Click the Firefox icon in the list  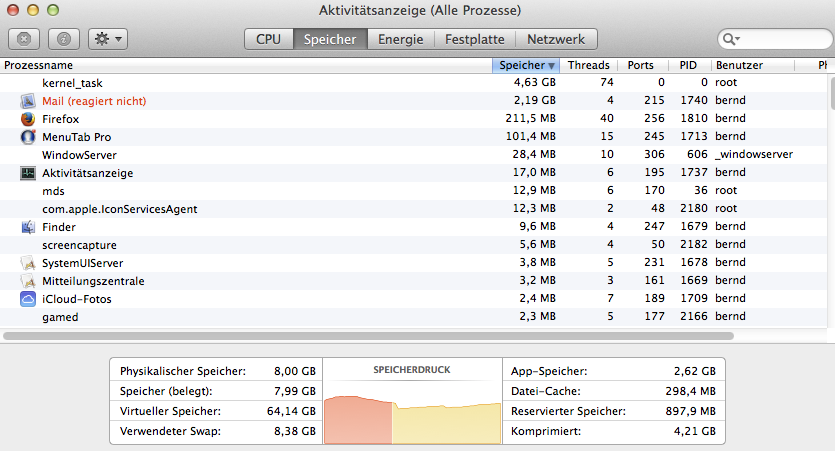click(x=28, y=119)
